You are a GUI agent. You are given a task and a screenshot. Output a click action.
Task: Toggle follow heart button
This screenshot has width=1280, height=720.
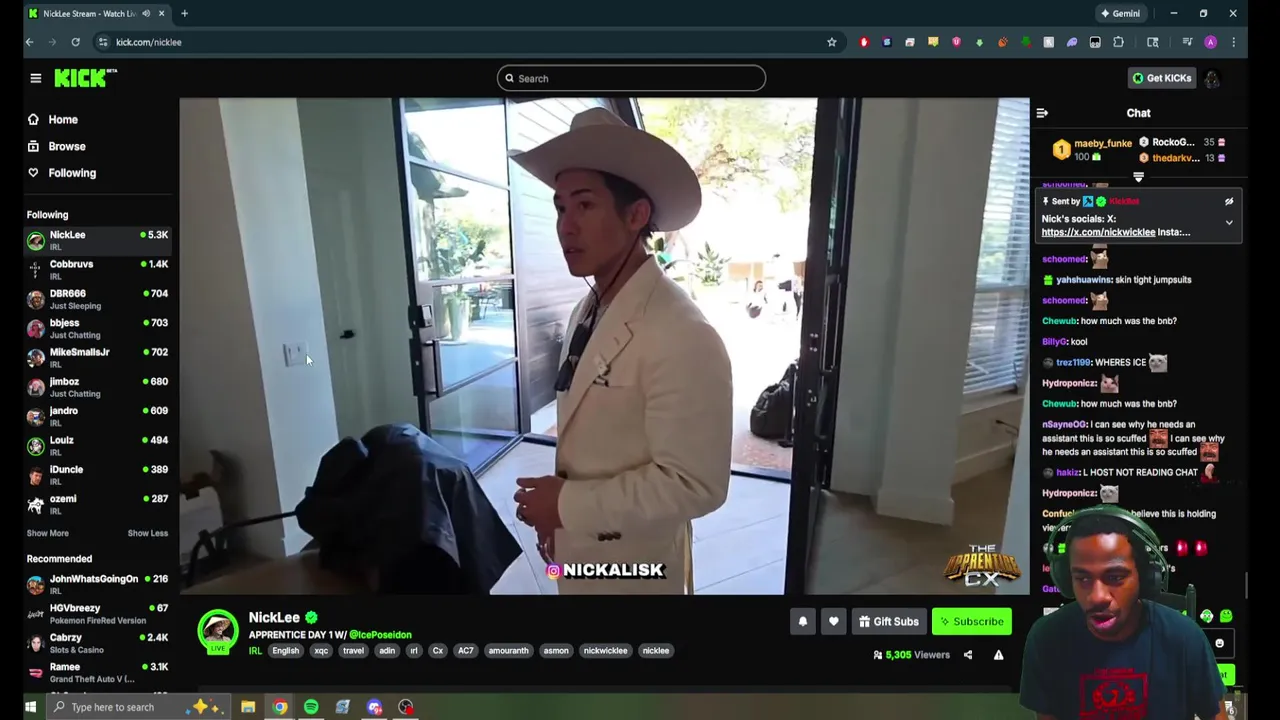click(833, 622)
